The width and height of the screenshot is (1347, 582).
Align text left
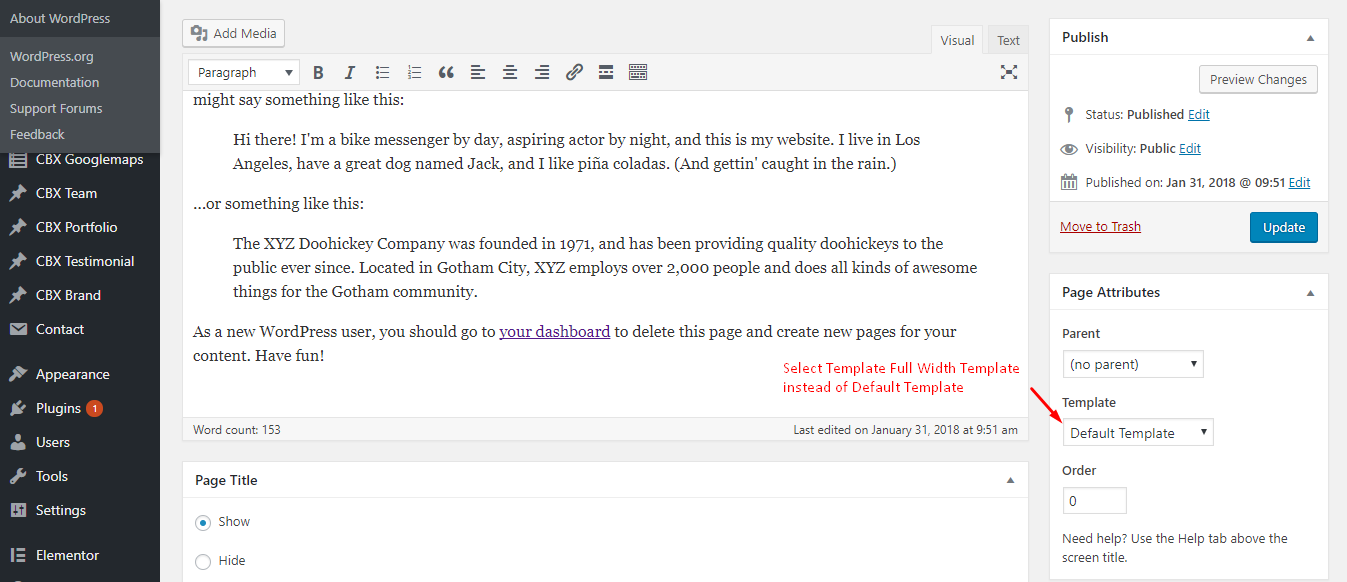(x=478, y=72)
